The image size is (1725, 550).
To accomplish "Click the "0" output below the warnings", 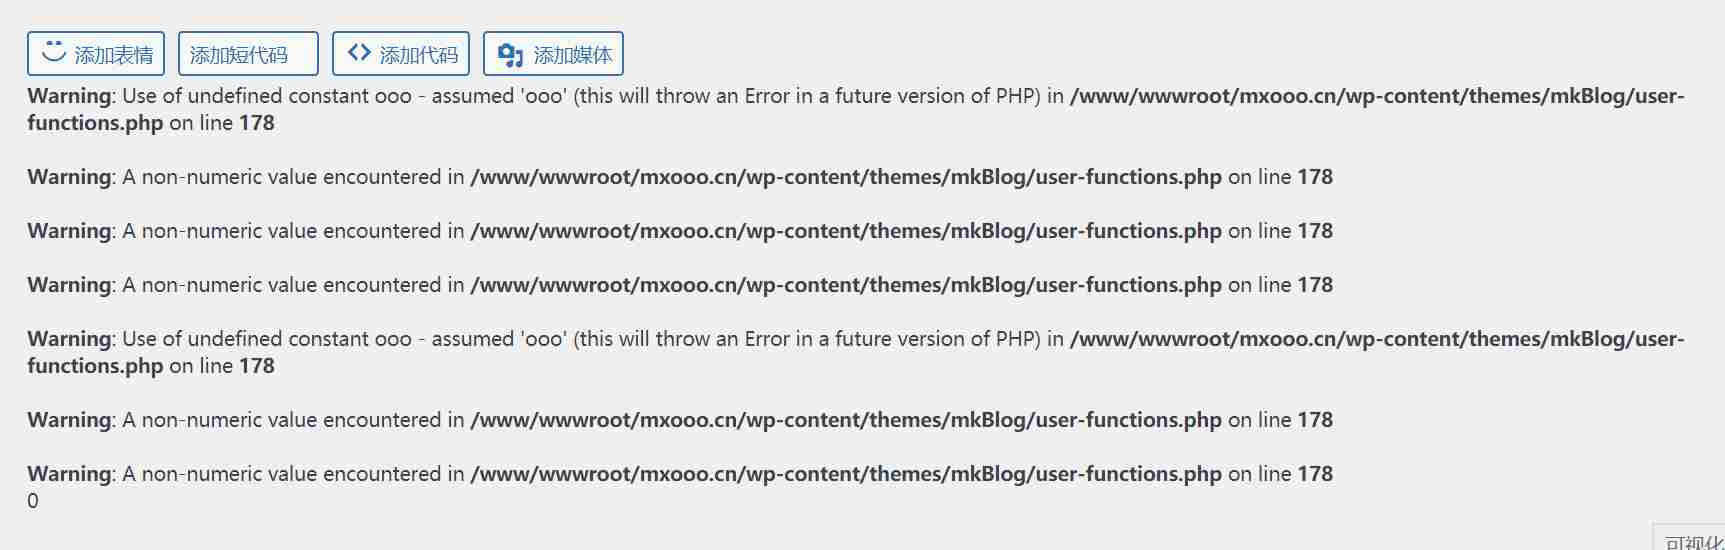I will 33,501.
